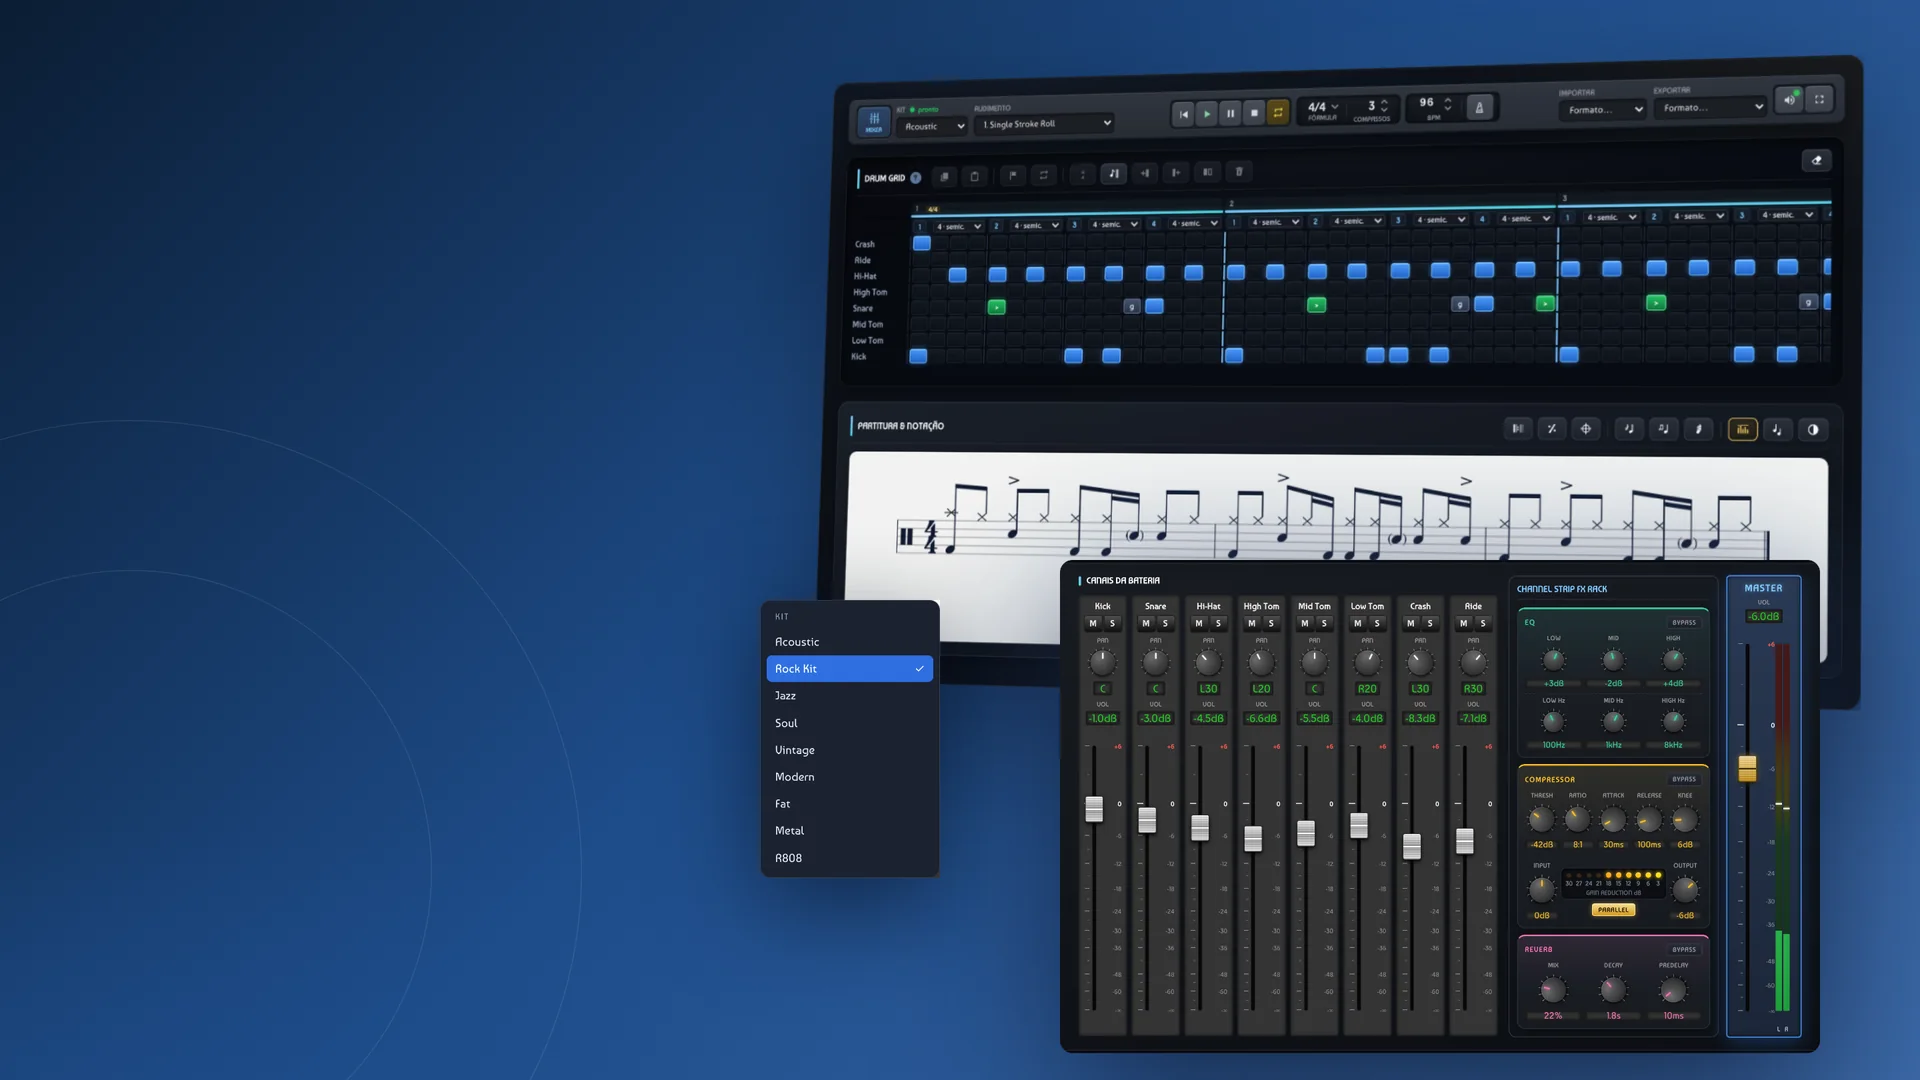Toggle the compressor PARALLEL button
This screenshot has width=1920, height=1080.
coord(1613,910)
